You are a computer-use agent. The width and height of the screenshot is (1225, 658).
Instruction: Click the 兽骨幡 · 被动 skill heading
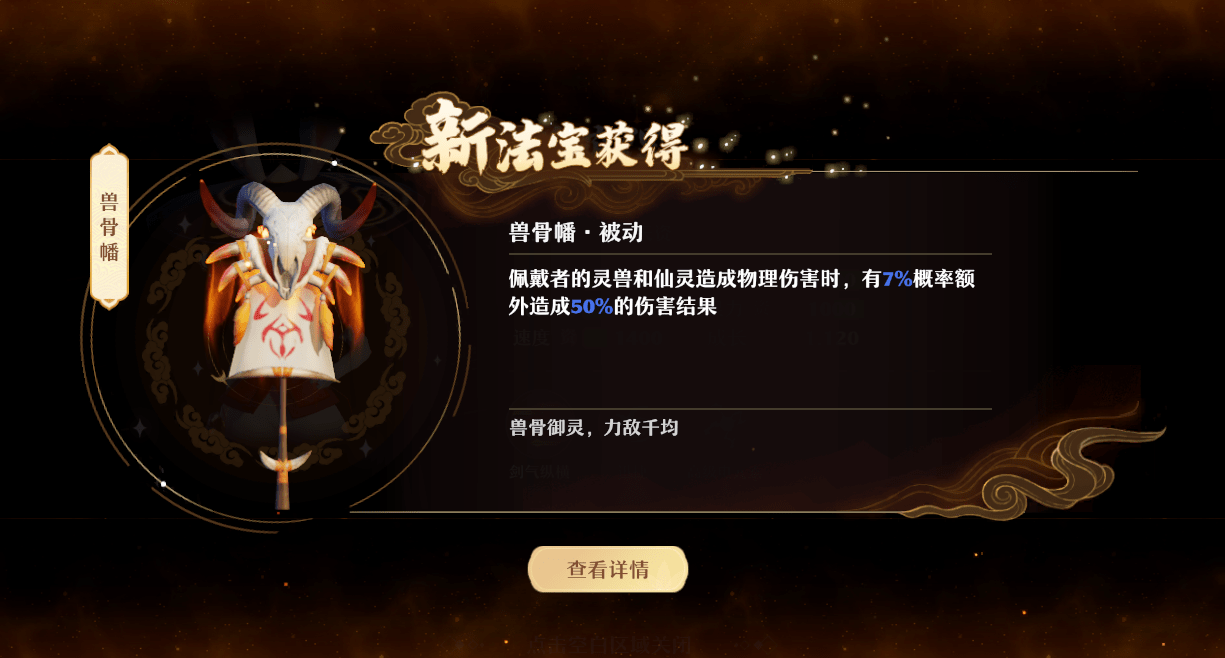(575, 233)
